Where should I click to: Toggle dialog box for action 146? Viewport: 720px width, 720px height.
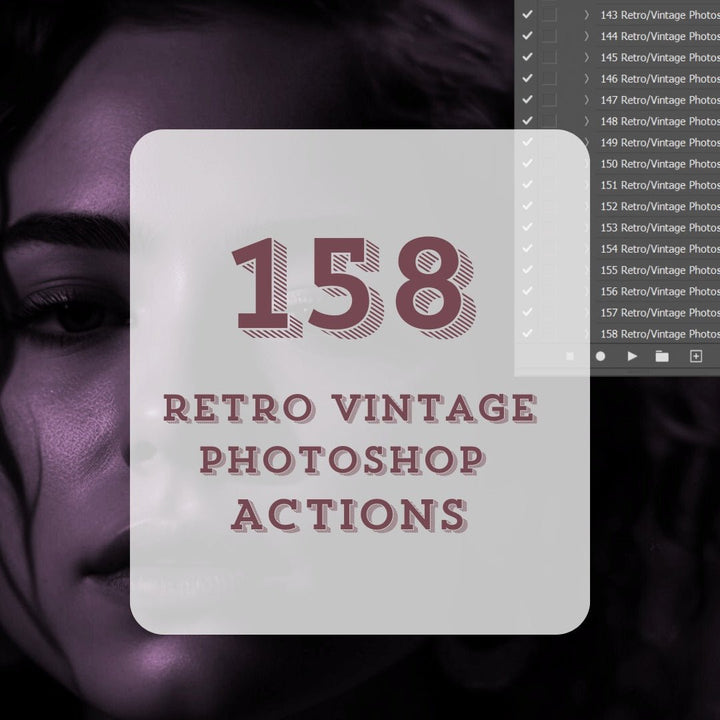pos(549,79)
